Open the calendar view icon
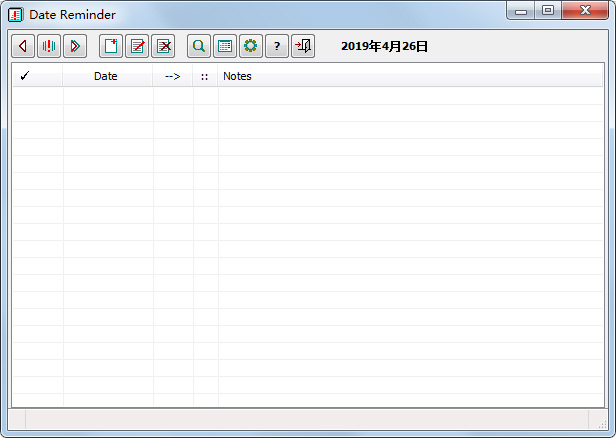The width and height of the screenshot is (616, 438). pyautogui.click(x=225, y=46)
